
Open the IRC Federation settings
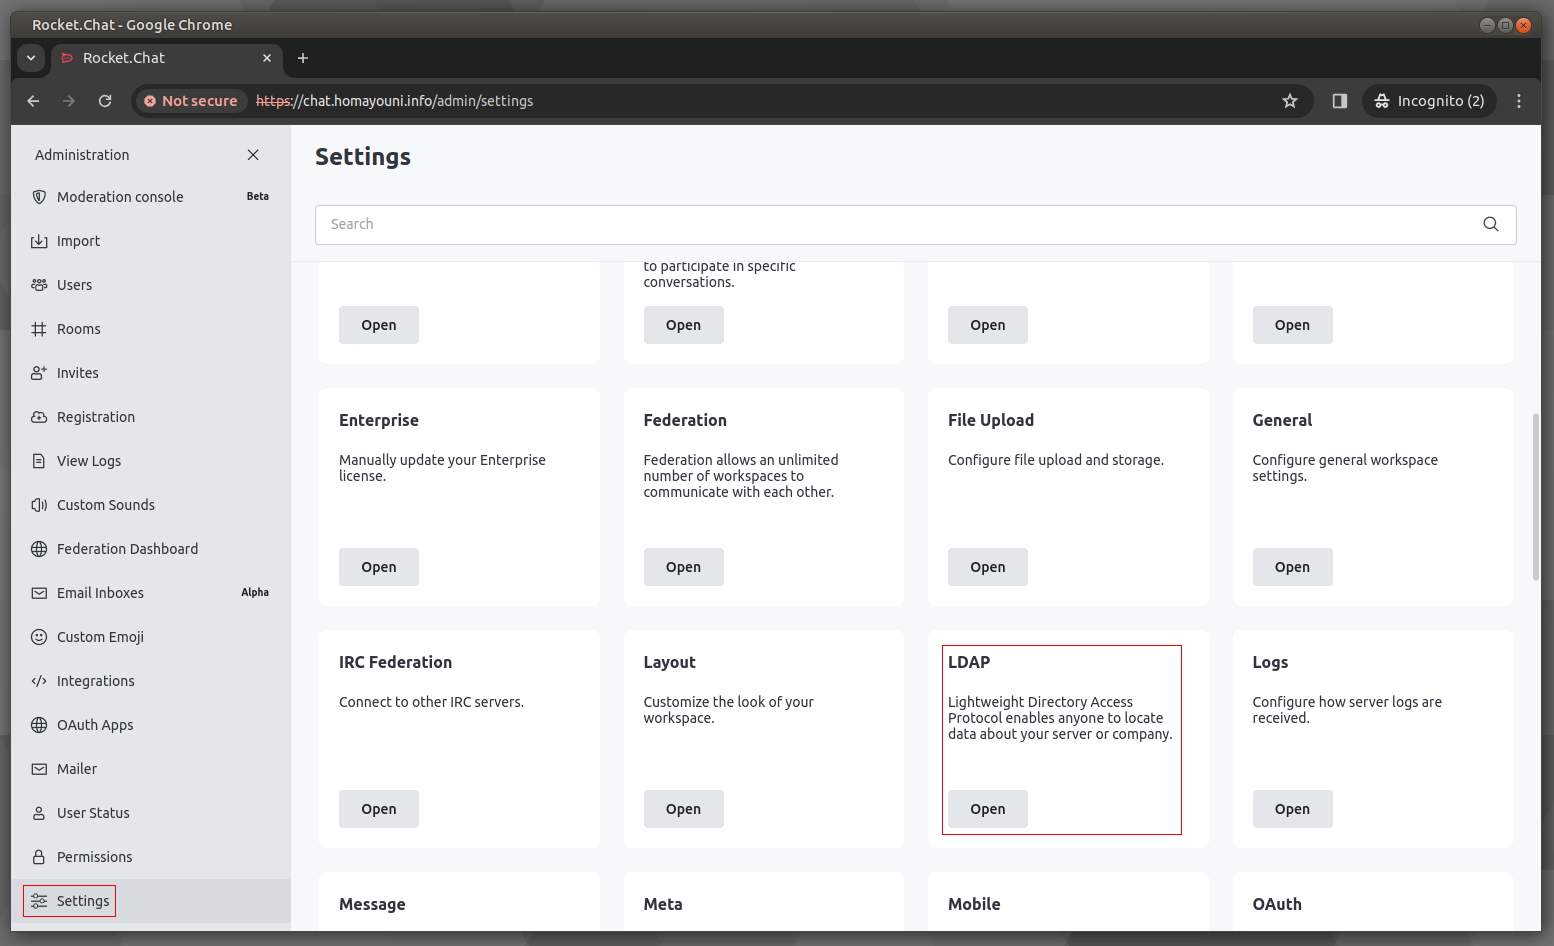(379, 809)
